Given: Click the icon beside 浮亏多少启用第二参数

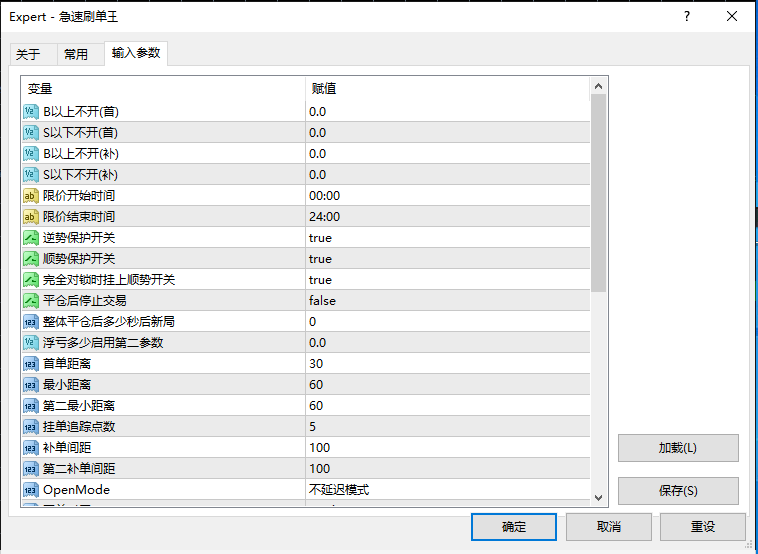Looking at the screenshot, I should click(x=30, y=342).
